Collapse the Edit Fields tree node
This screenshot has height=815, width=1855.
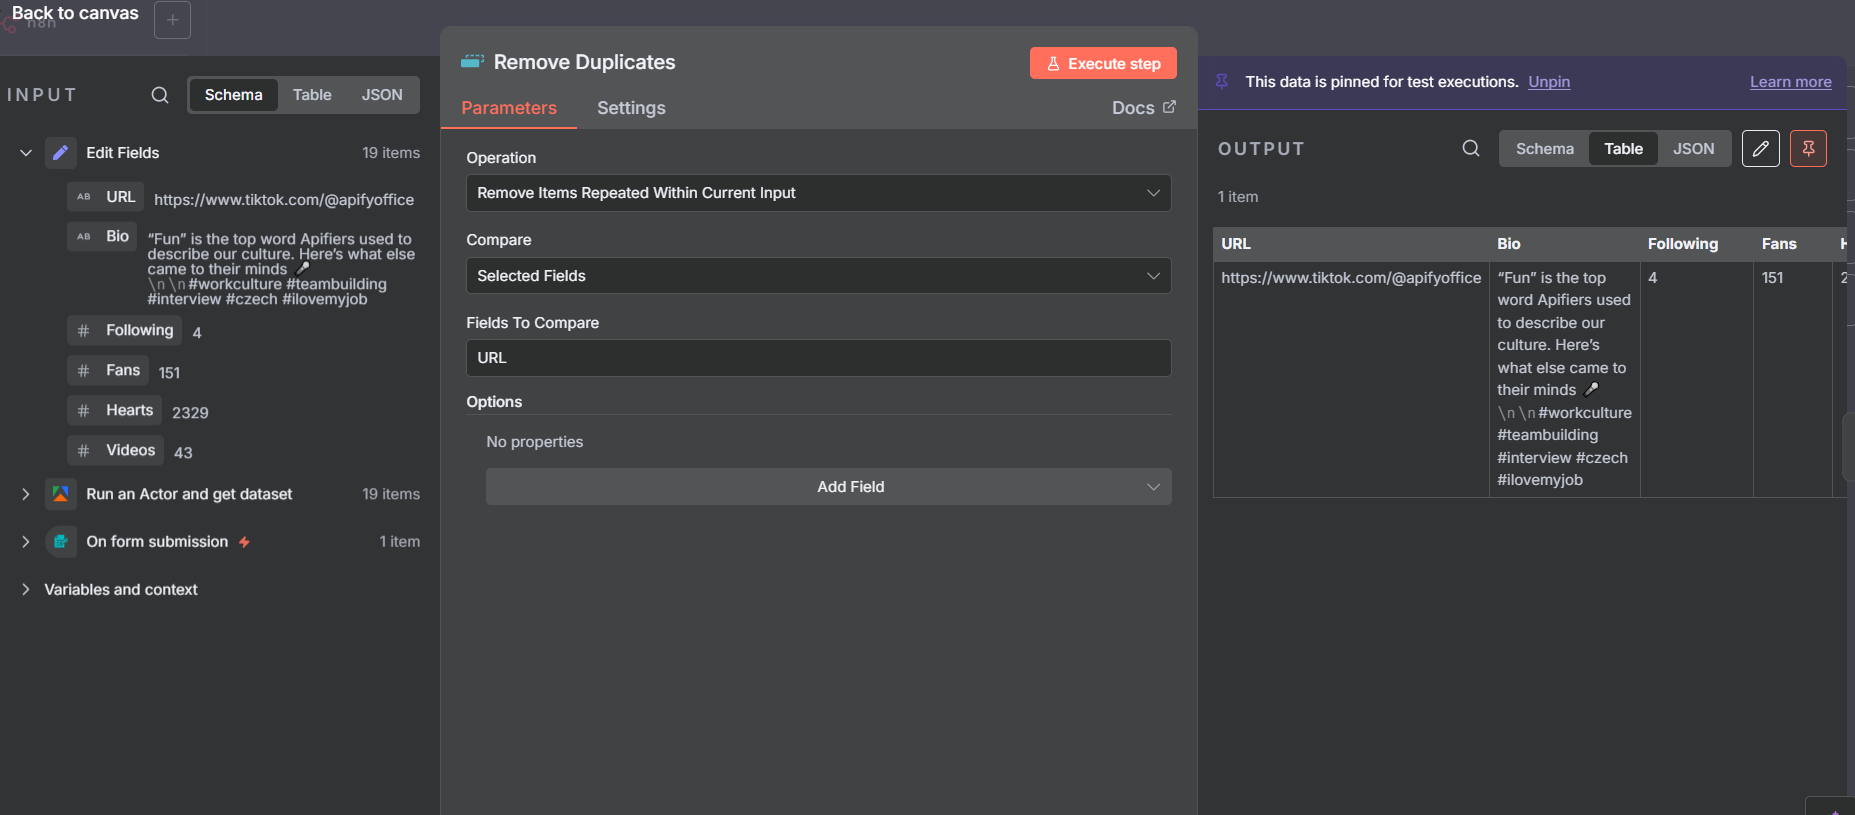[26, 153]
